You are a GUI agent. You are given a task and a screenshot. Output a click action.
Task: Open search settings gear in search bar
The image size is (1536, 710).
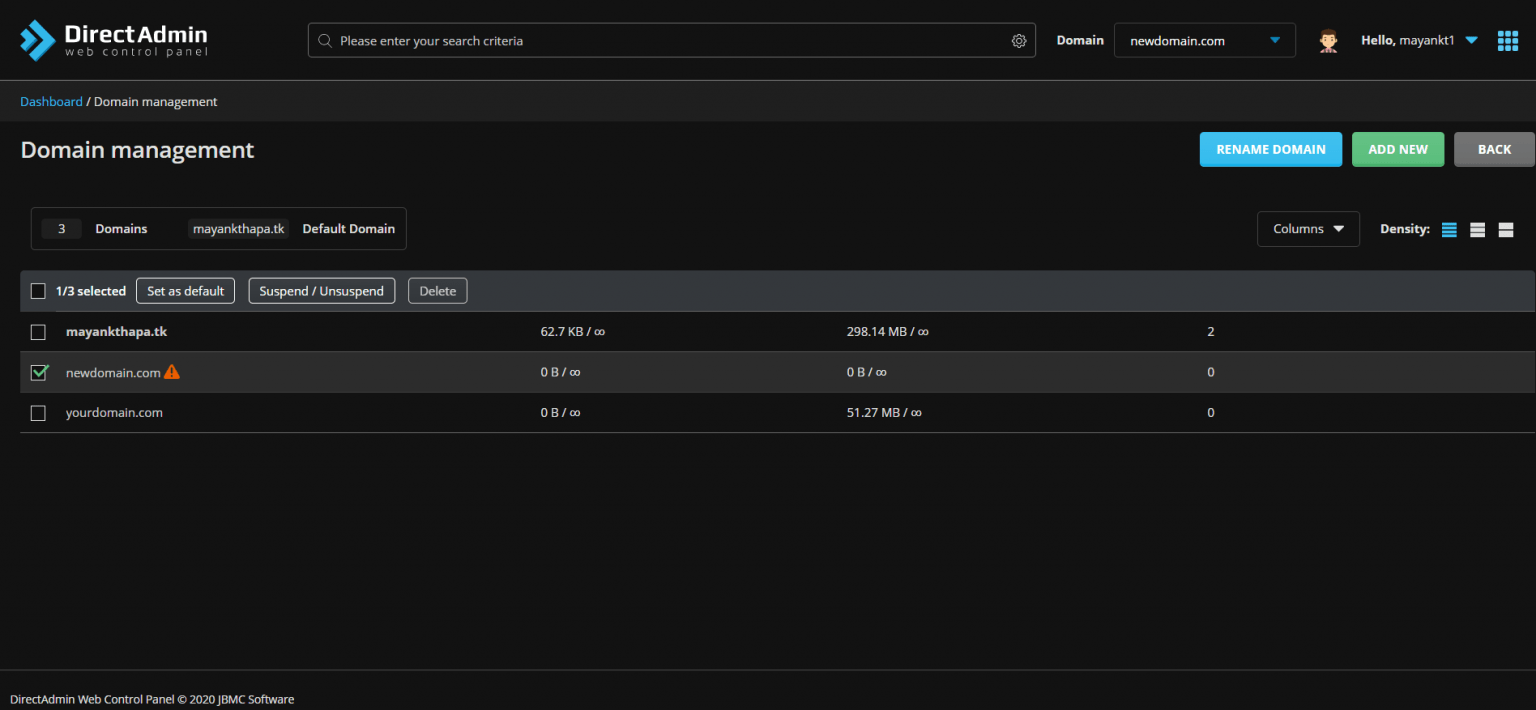(x=1018, y=40)
